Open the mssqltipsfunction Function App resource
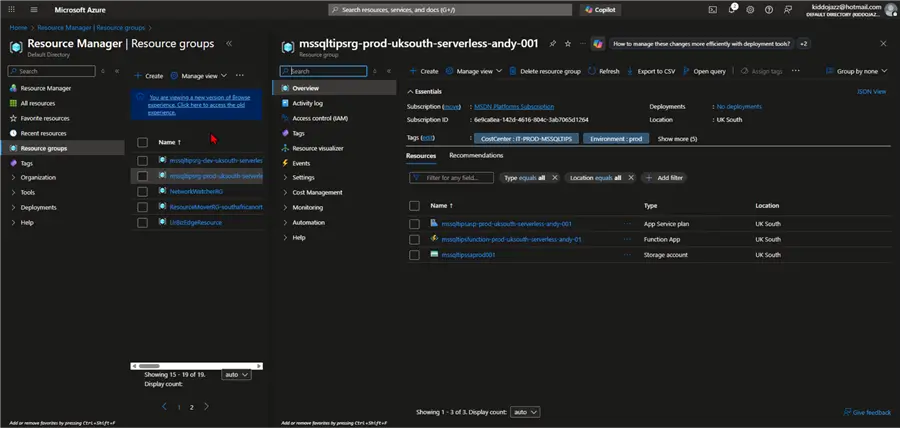The height and width of the screenshot is (428, 900). click(511, 239)
